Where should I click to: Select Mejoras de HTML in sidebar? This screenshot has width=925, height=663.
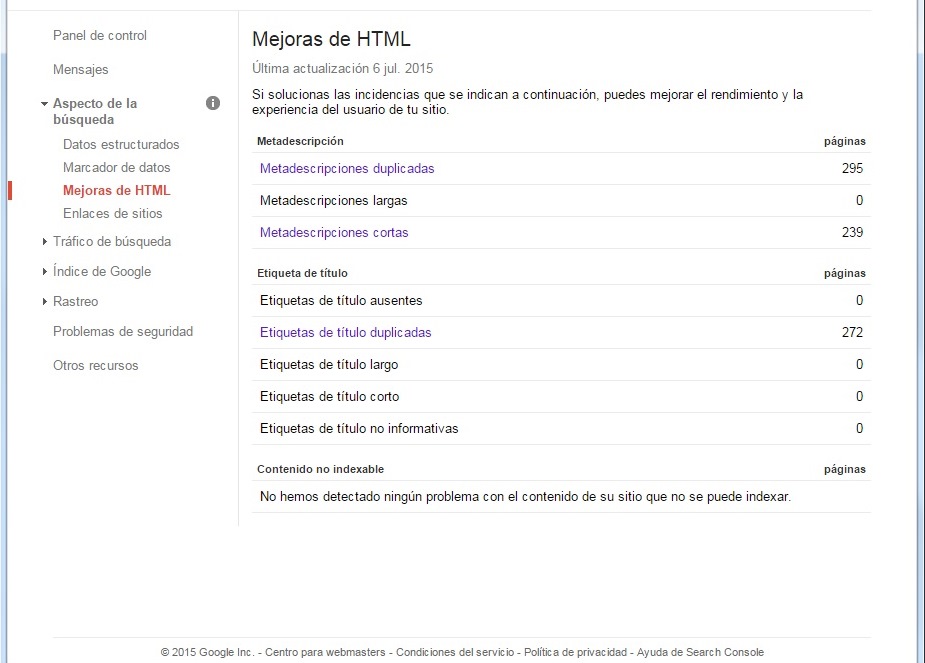117,191
